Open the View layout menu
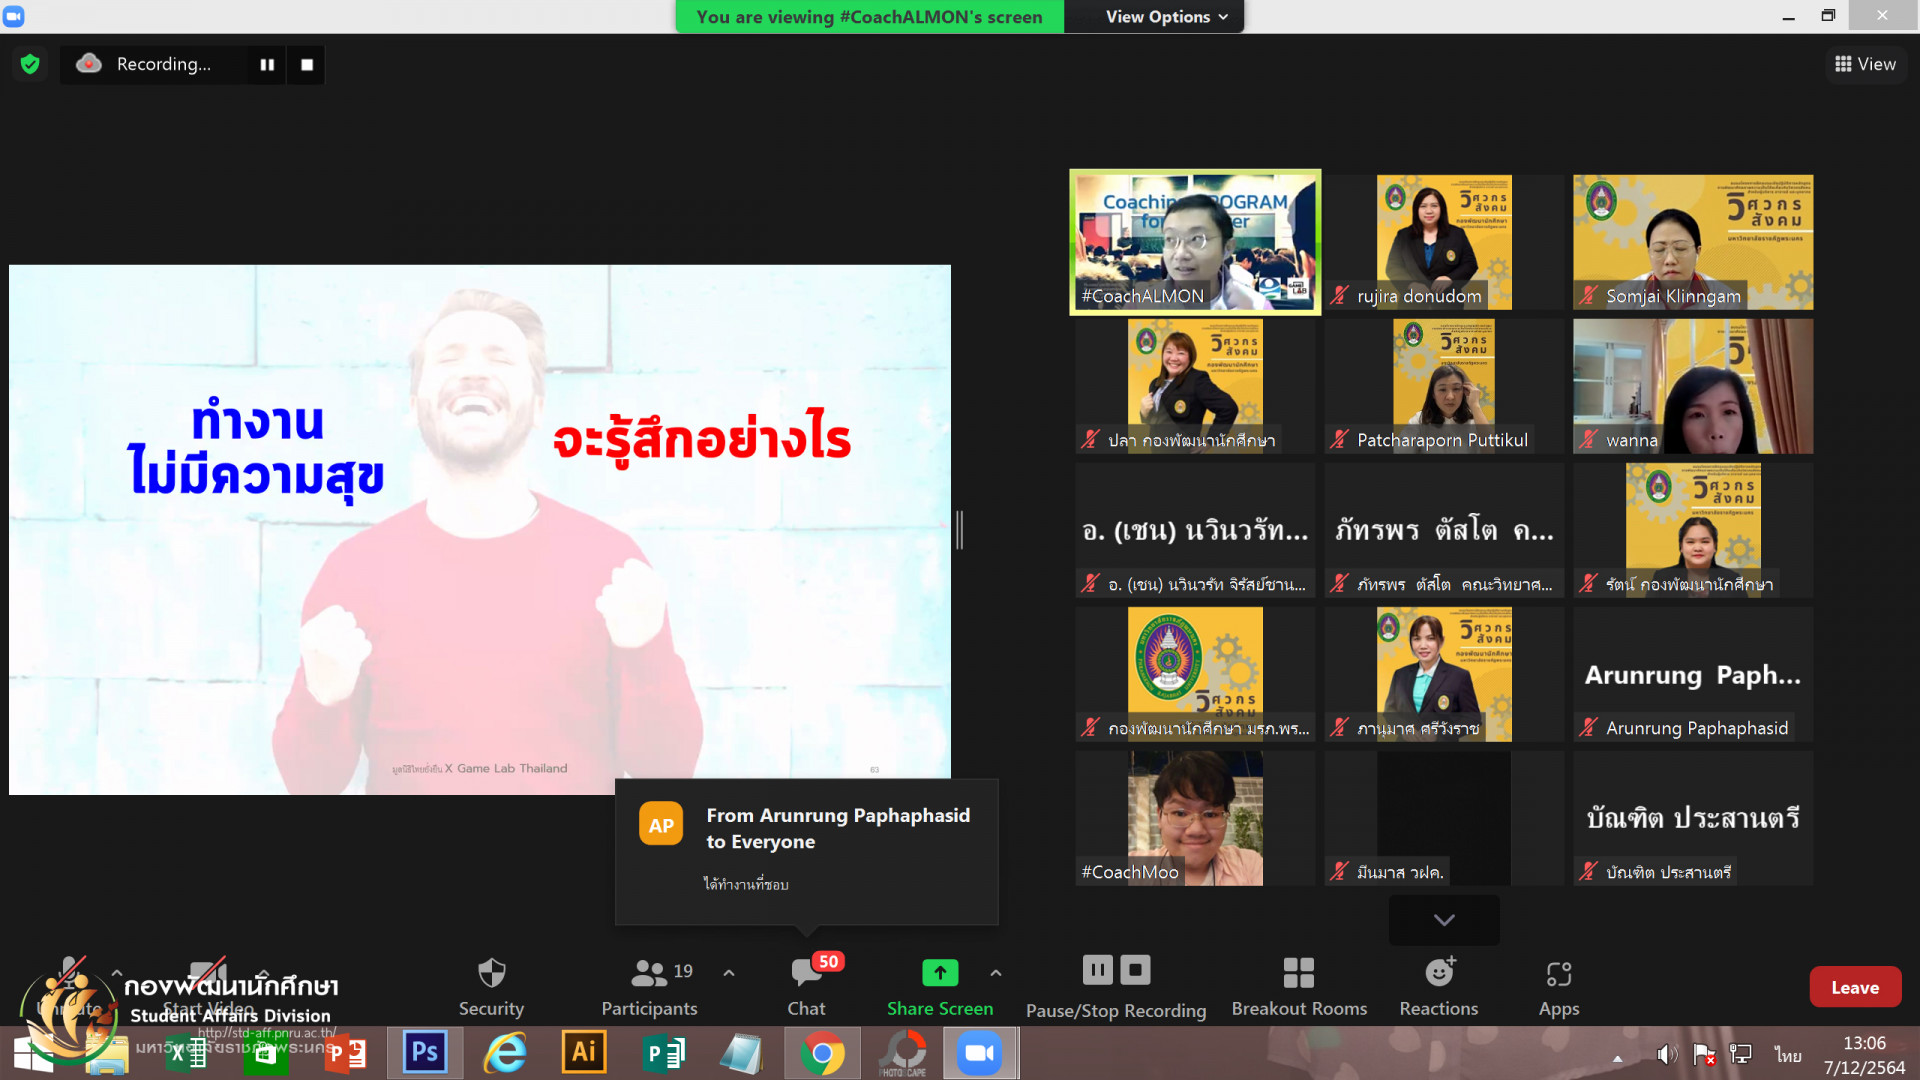This screenshot has width=1920, height=1080. coord(1865,64)
